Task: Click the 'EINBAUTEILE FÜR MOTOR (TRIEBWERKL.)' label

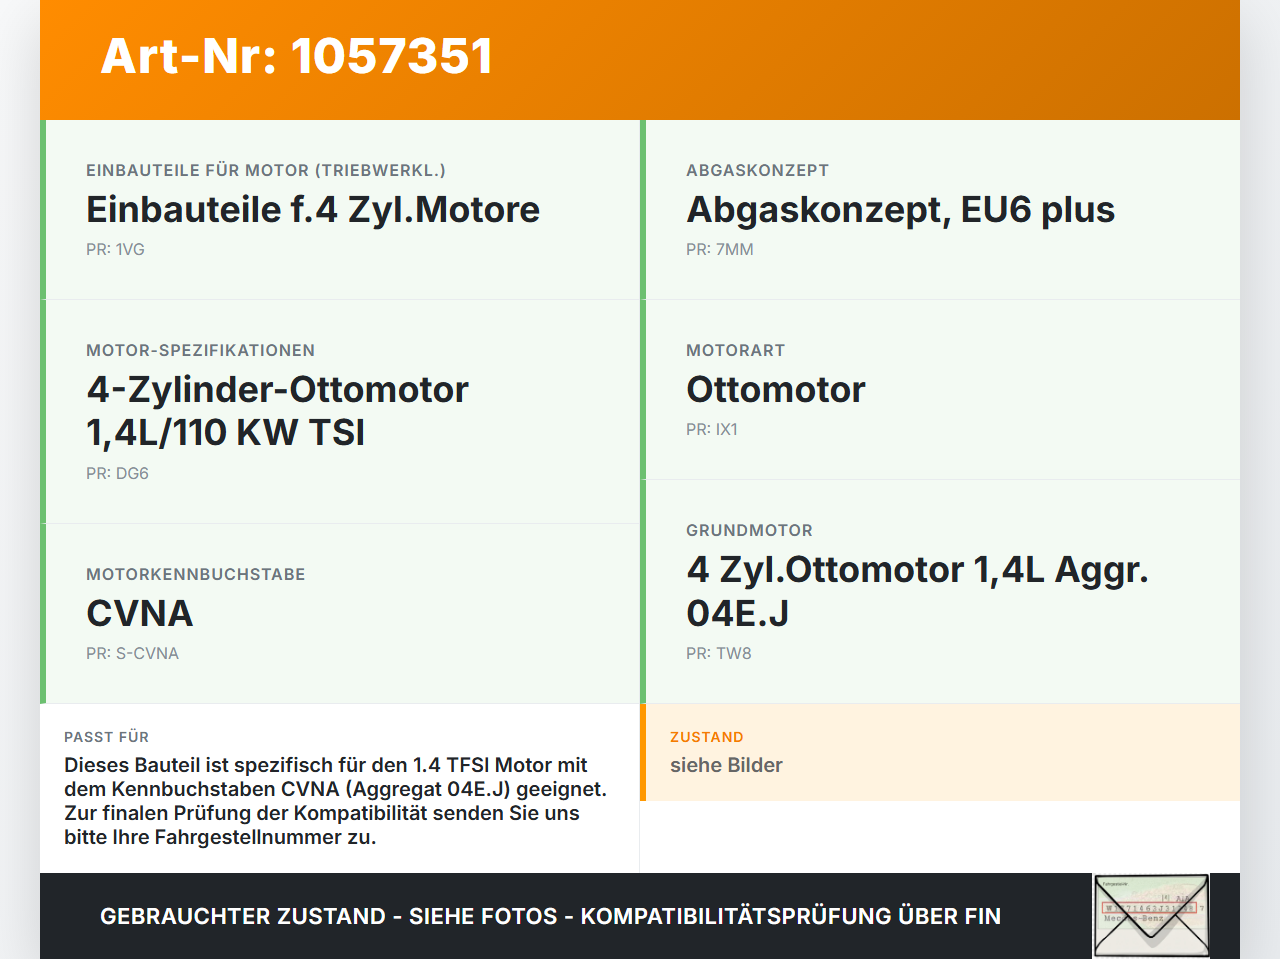Action: 266,170
